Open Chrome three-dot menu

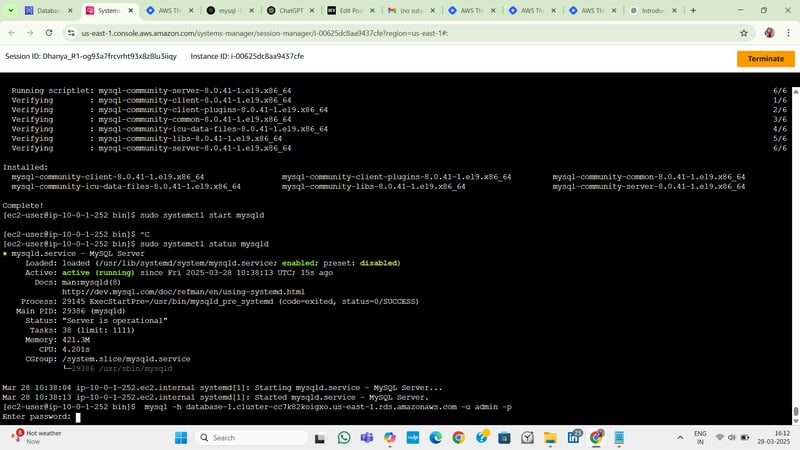coord(788,33)
